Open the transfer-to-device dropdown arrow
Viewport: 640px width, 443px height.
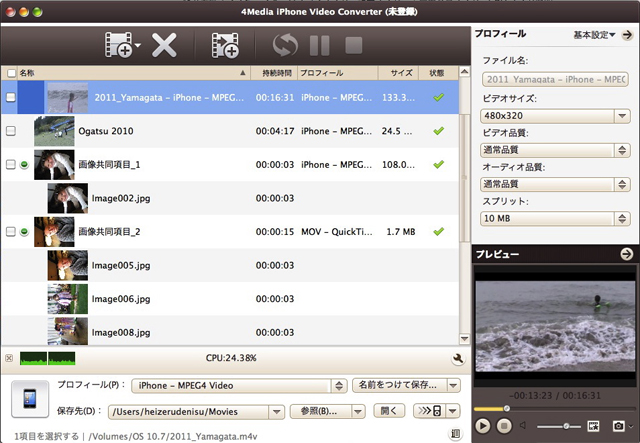[x=453, y=411]
